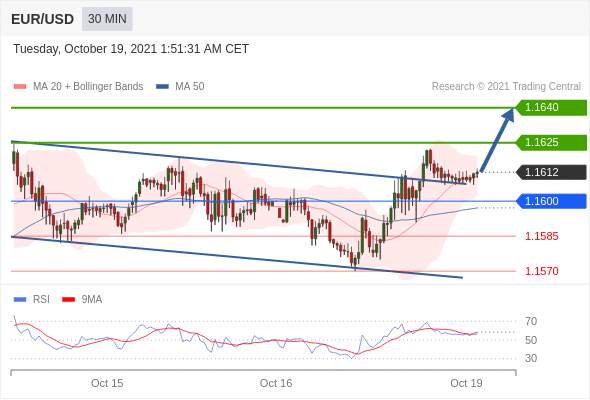Click the MA 20 + Bollinger Bands legend swatch

20,87
